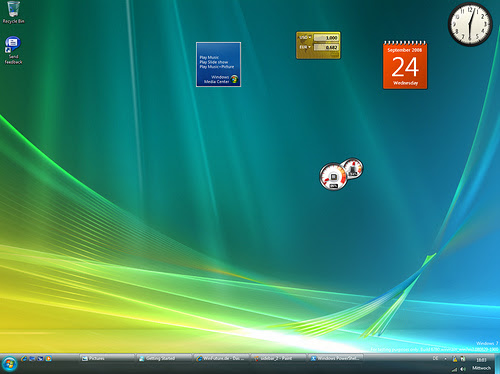Click the Show Desktop Quick Launch icon
Screen dimensions: 500x374
coord(32,359)
